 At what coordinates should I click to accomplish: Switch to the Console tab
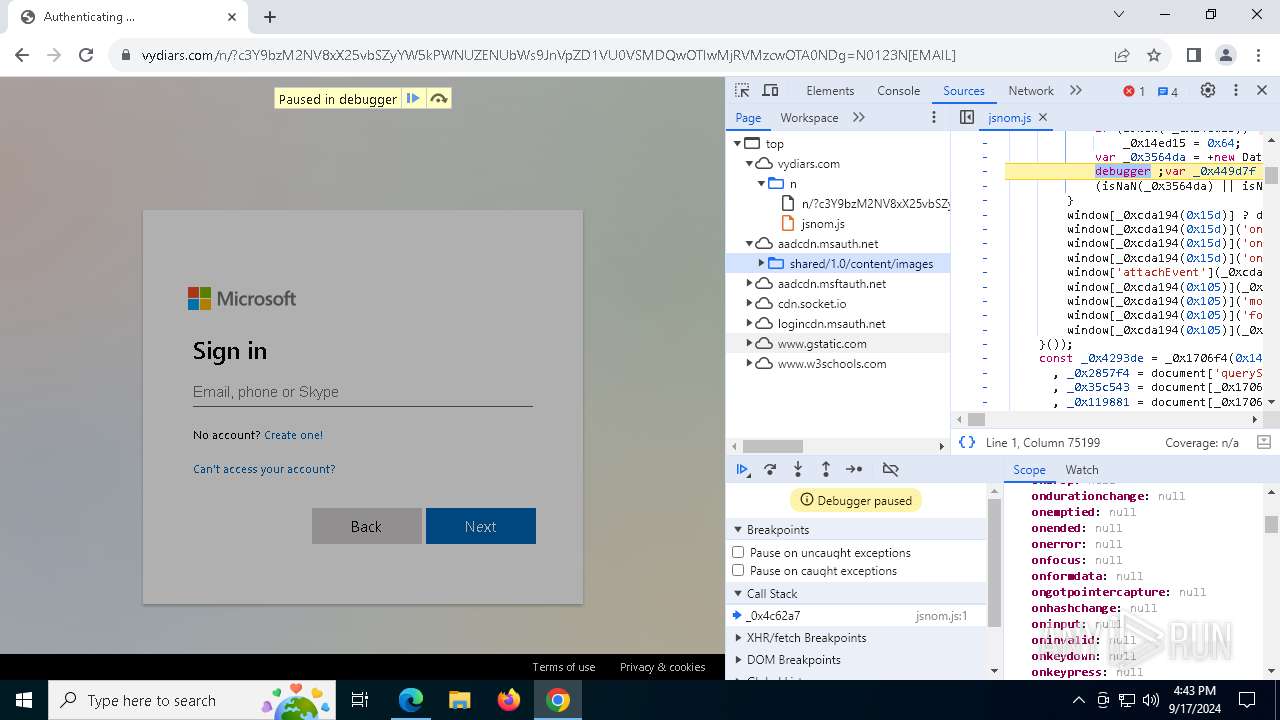(898, 90)
